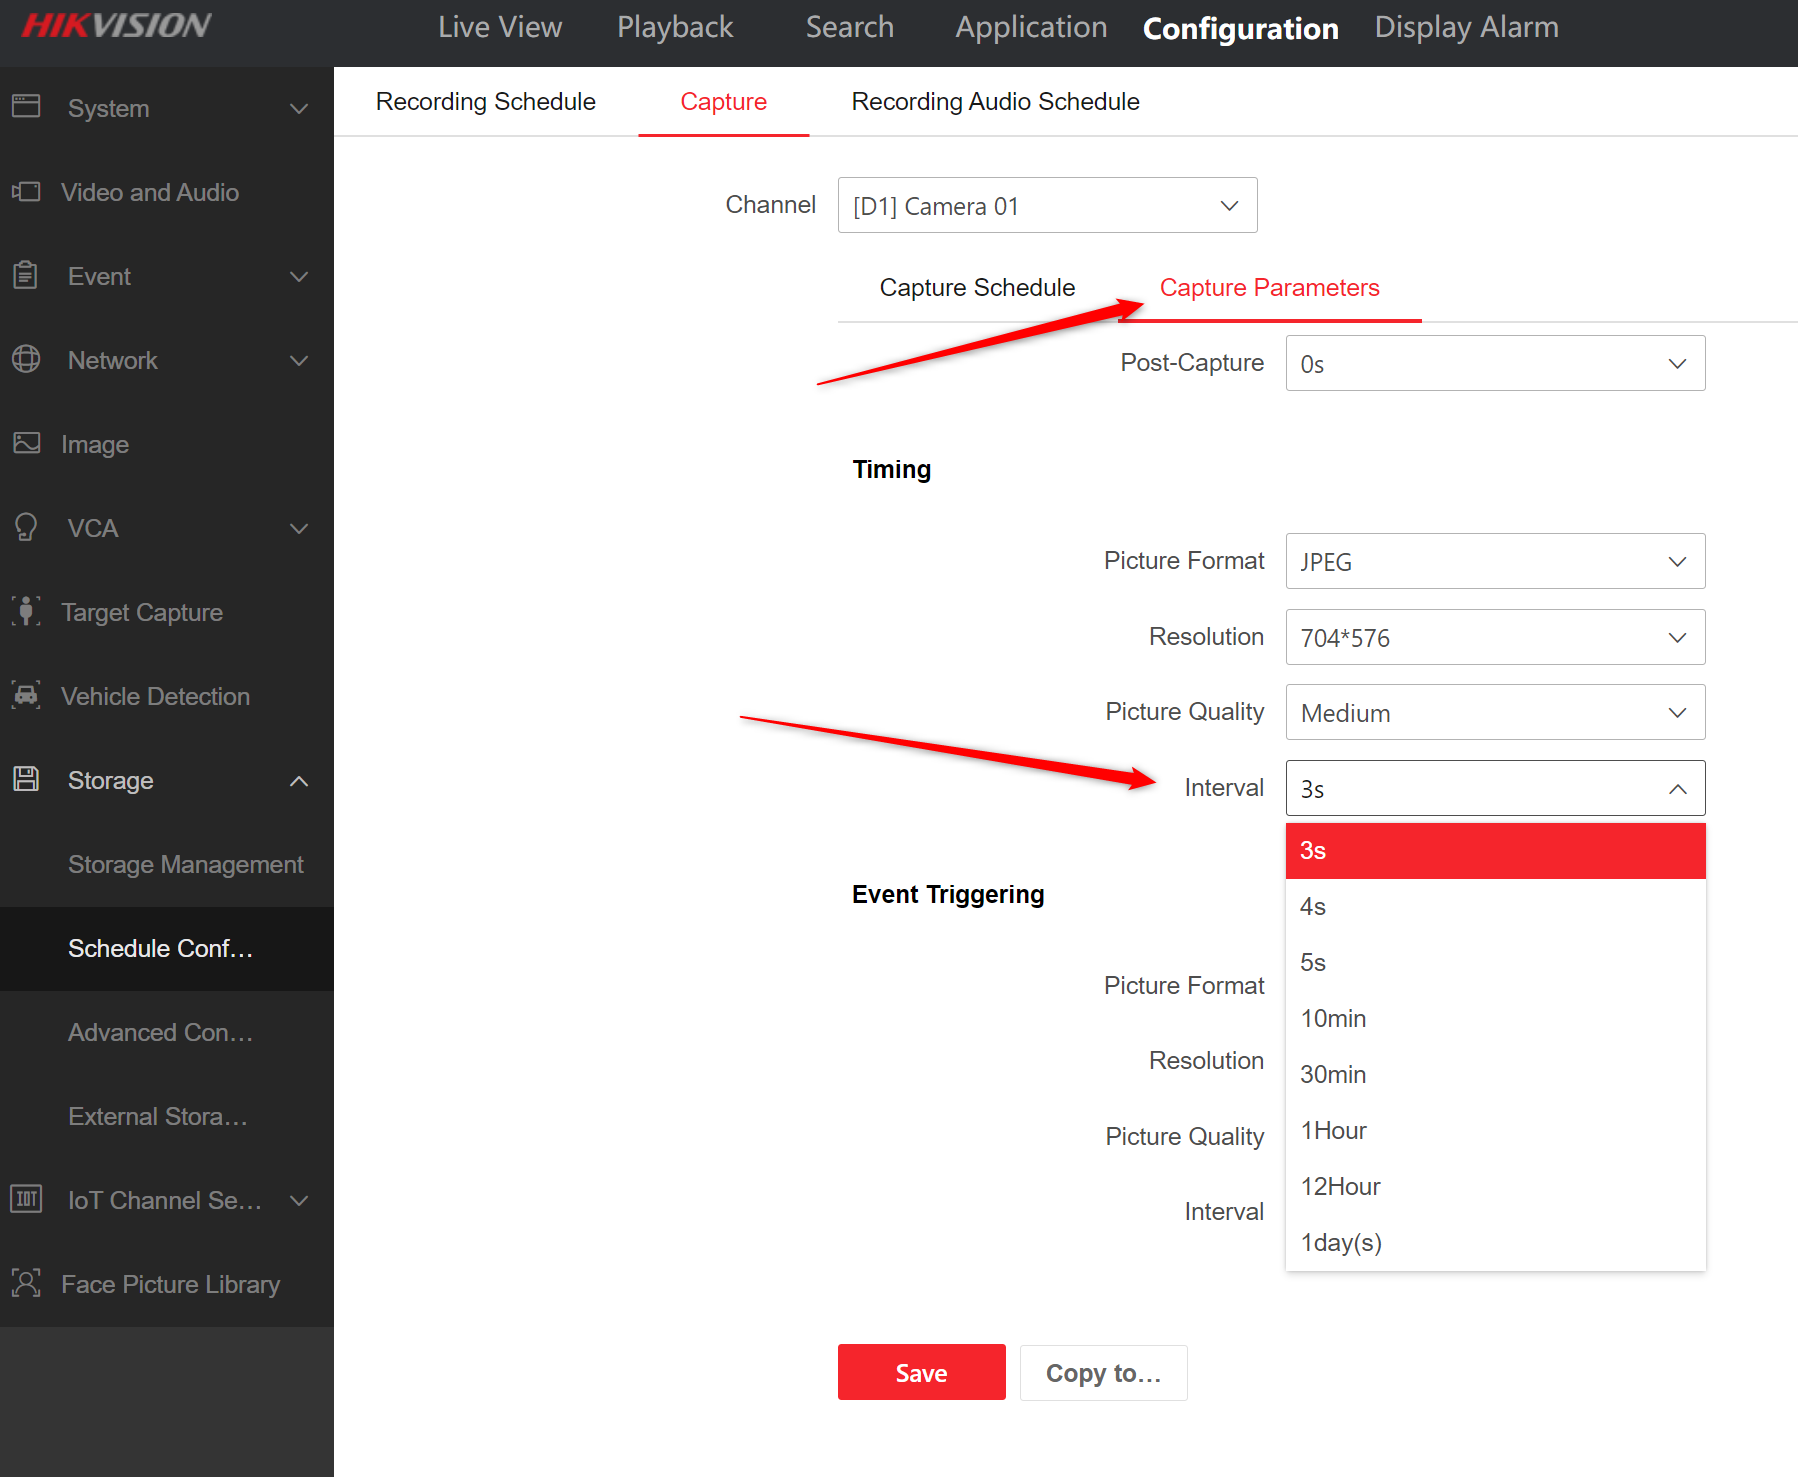Choose the 3s interval option
Viewport: 1798px width, 1477px height.
pyautogui.click(x=1495, y=851)
